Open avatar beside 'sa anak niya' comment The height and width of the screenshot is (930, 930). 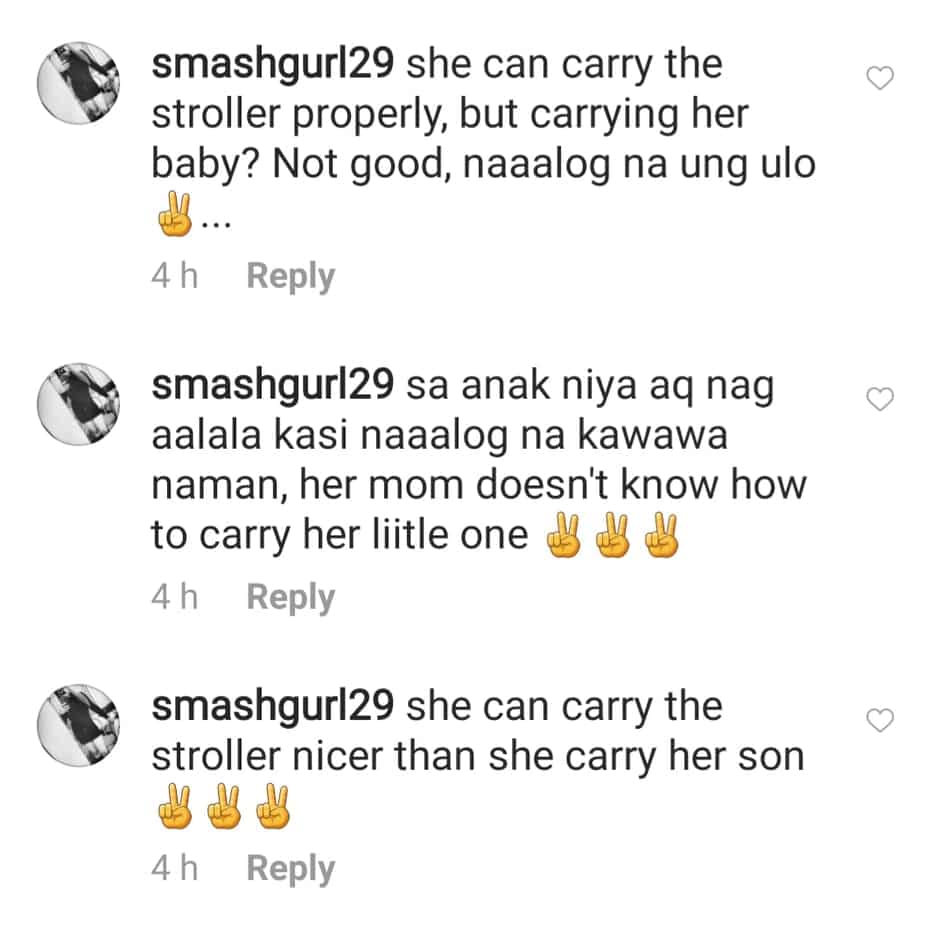pyautogui.click(x=78, y=404)
